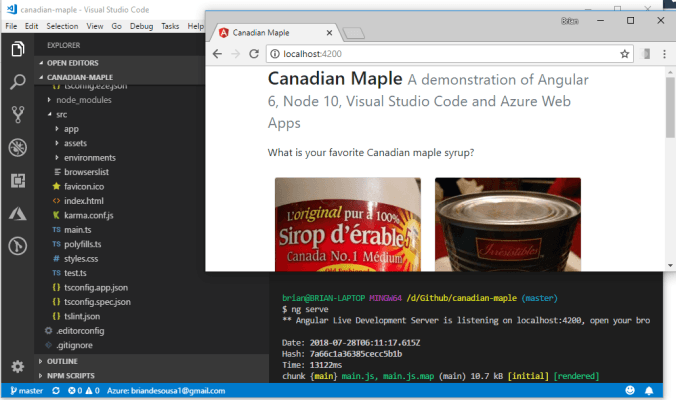Click the master branch indicator in the status bar
Screen dimensions: 676x400
tap(27, 391)
